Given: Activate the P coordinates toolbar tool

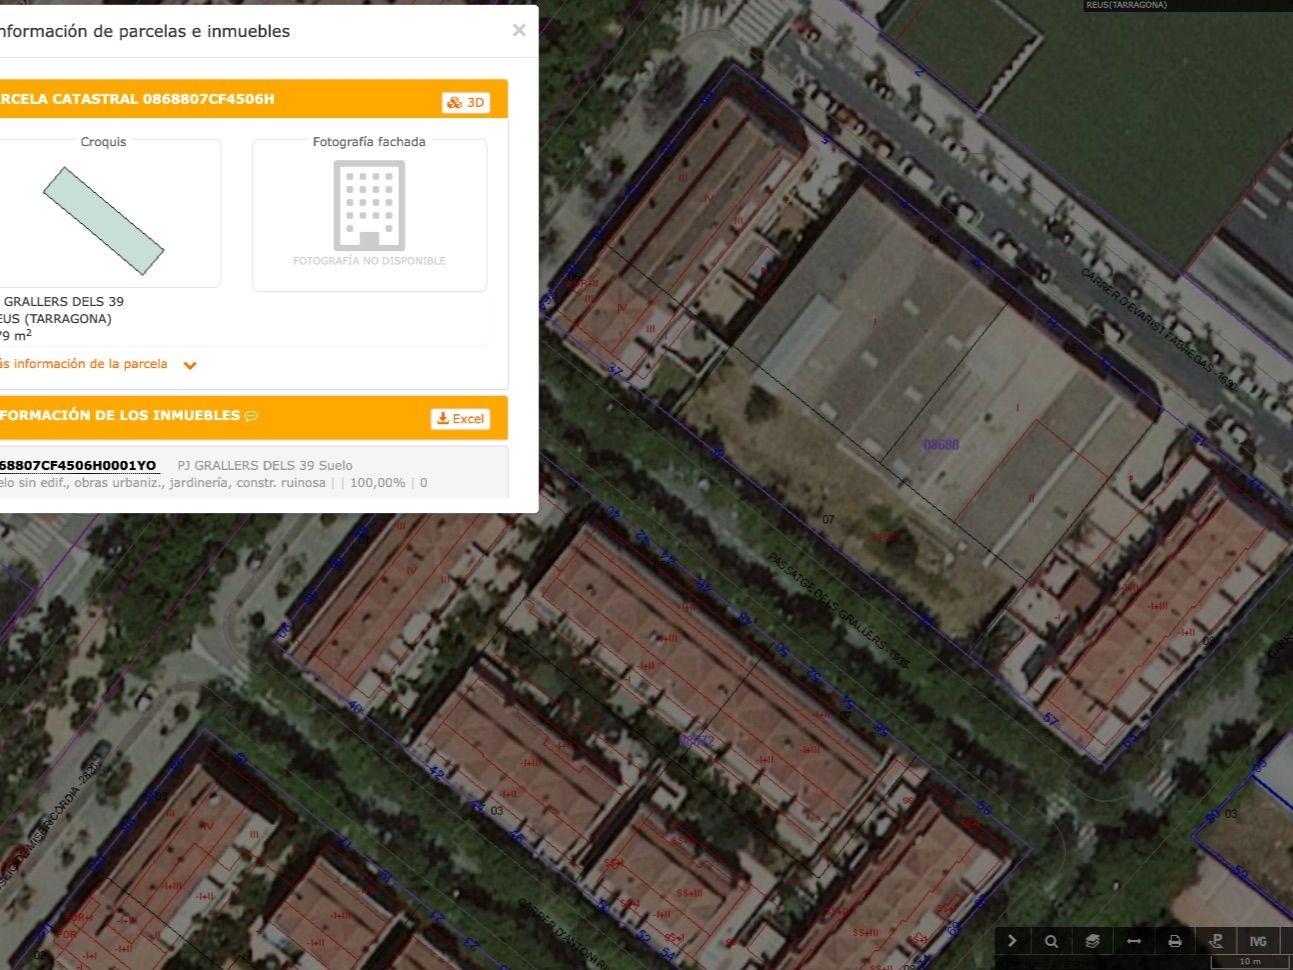Looking at the screenshot, I should click(x=1216, y=941).
